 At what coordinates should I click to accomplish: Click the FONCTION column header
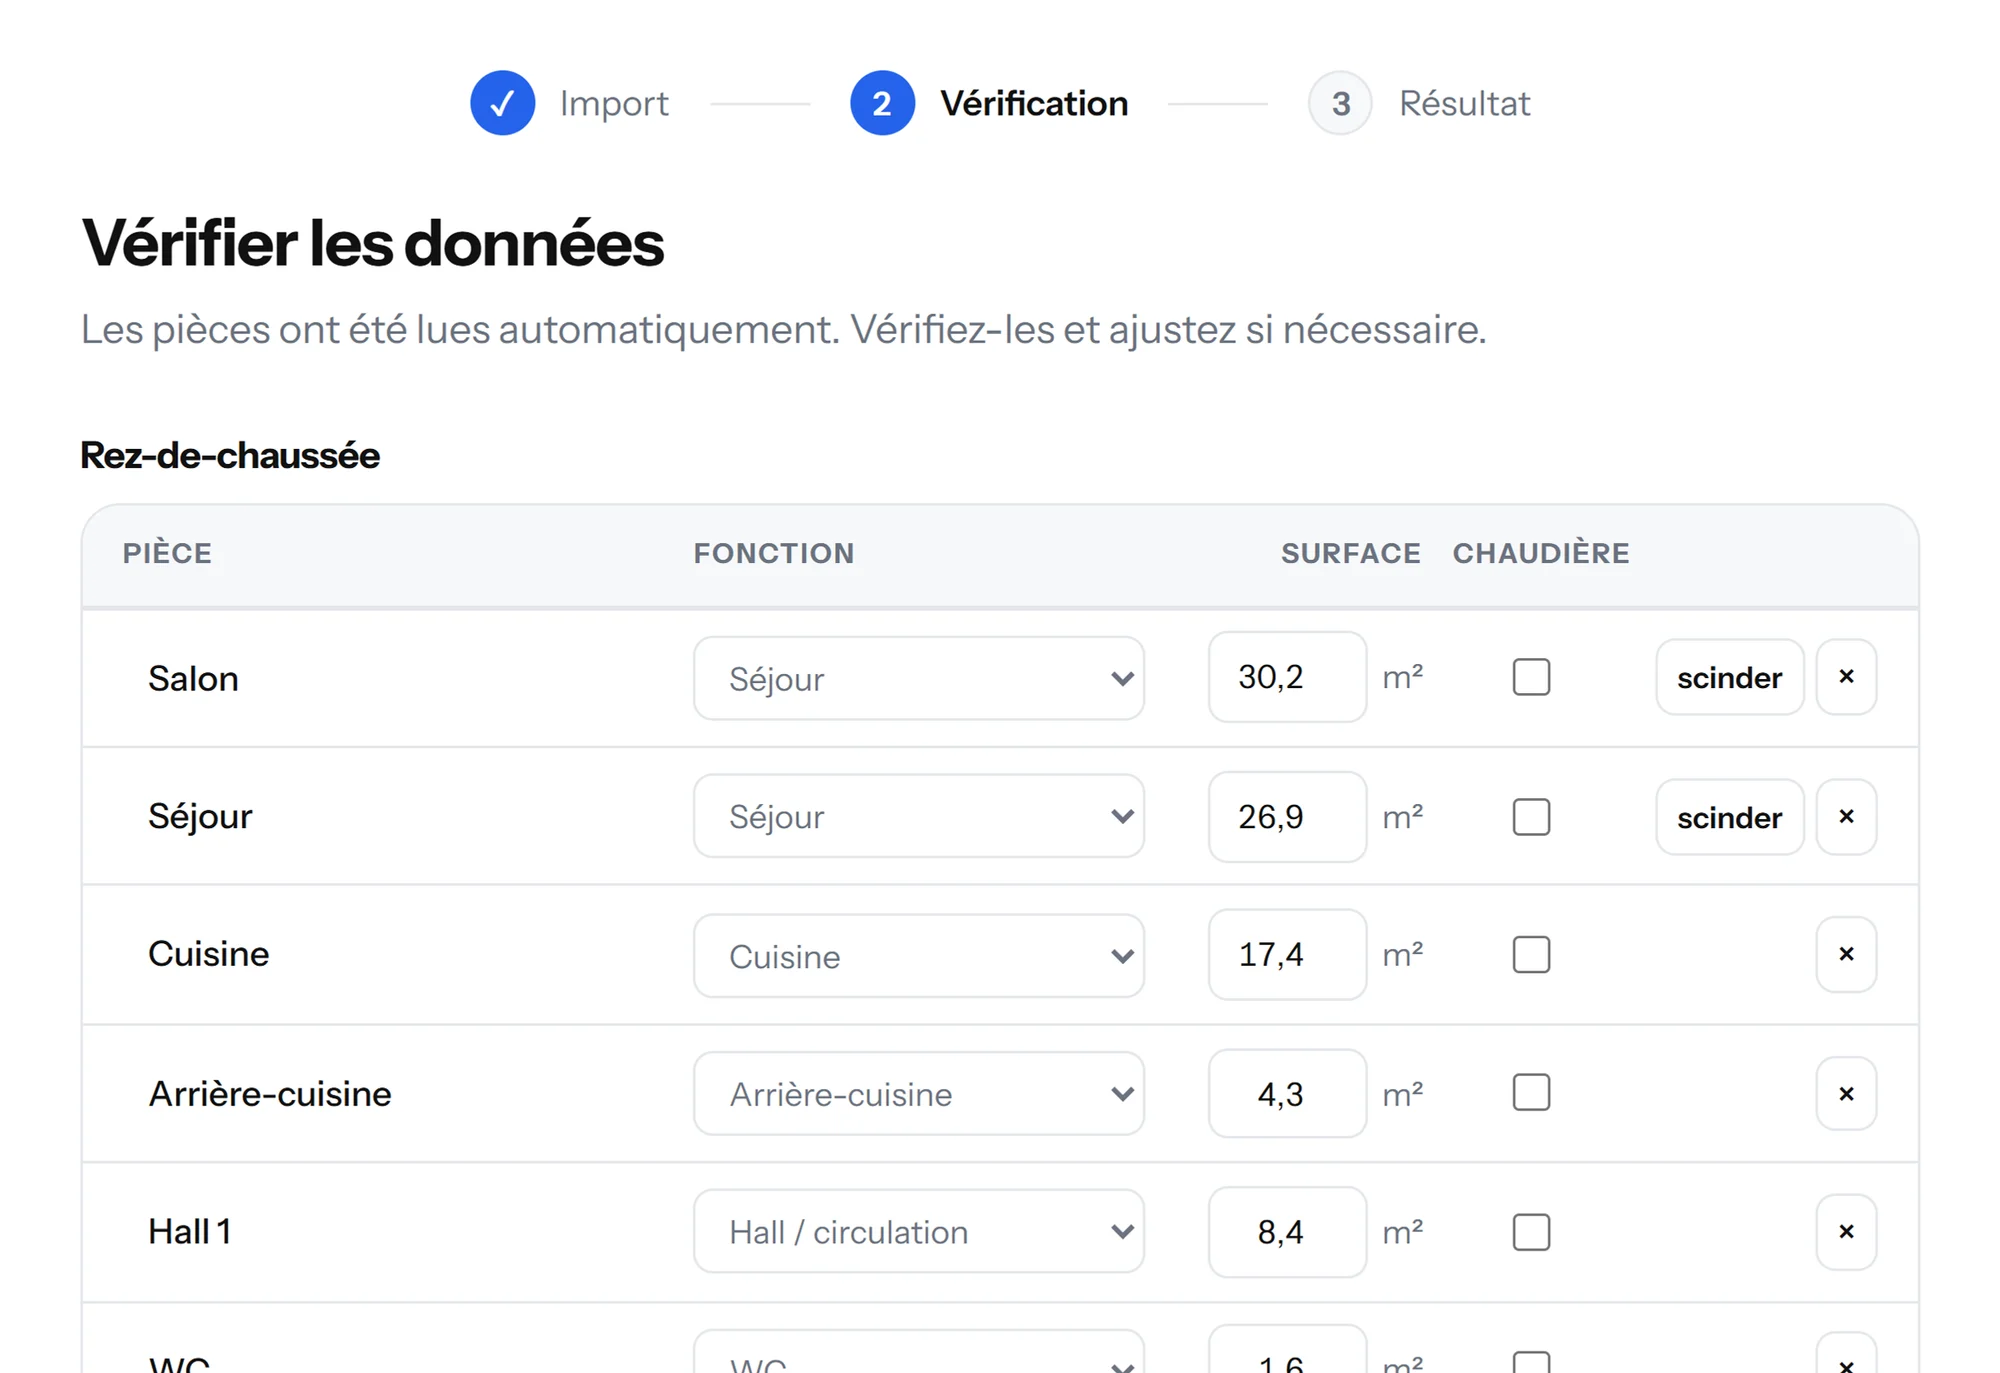coord(774,553)
